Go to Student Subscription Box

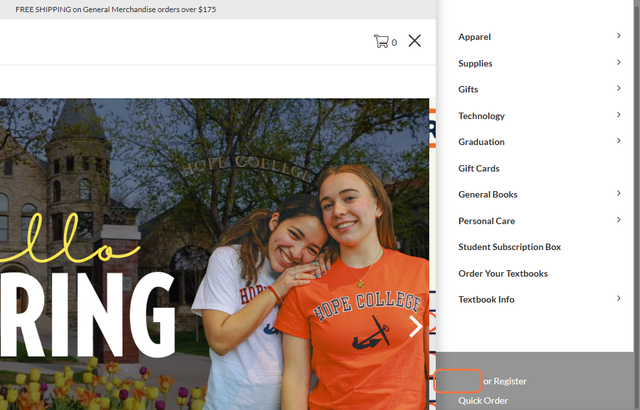coord(509,247)
